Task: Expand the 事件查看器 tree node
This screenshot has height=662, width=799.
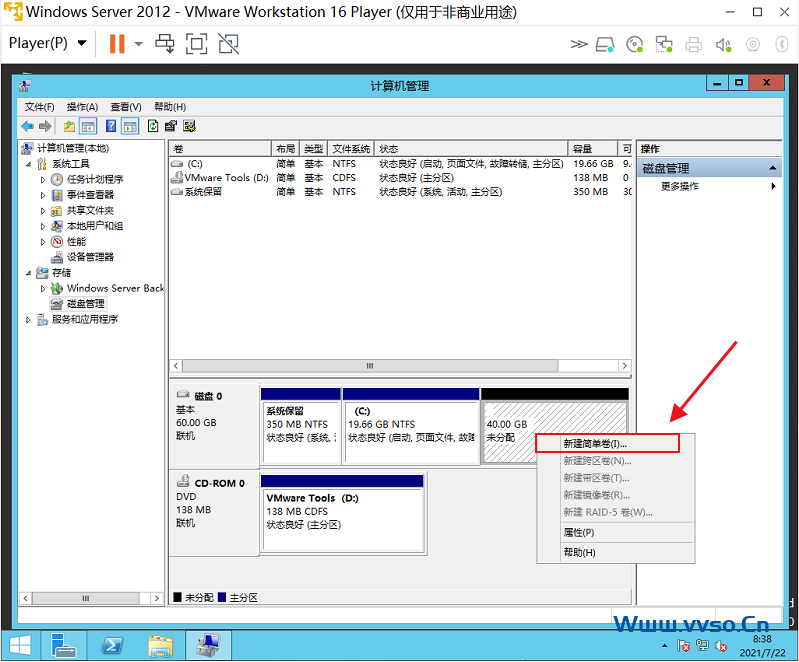Action: click(43, 195)
